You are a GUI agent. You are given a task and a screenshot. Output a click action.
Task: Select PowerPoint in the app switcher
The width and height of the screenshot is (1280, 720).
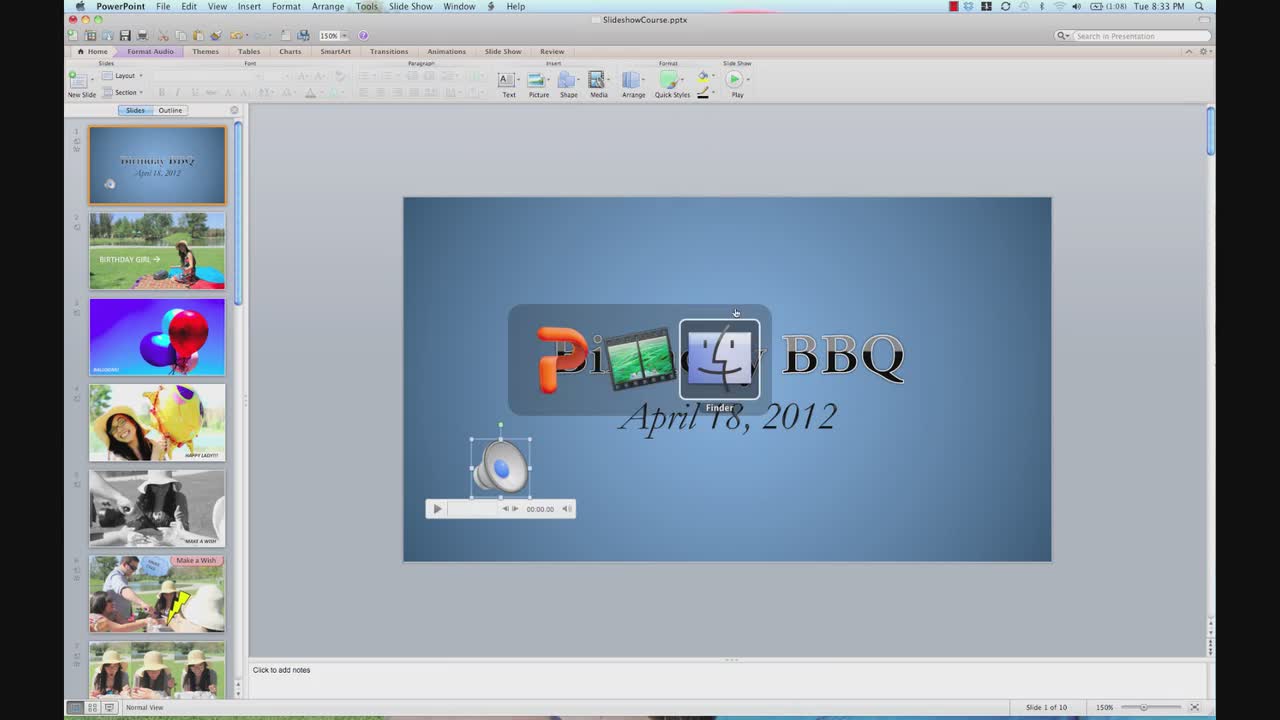pos(561,360)
